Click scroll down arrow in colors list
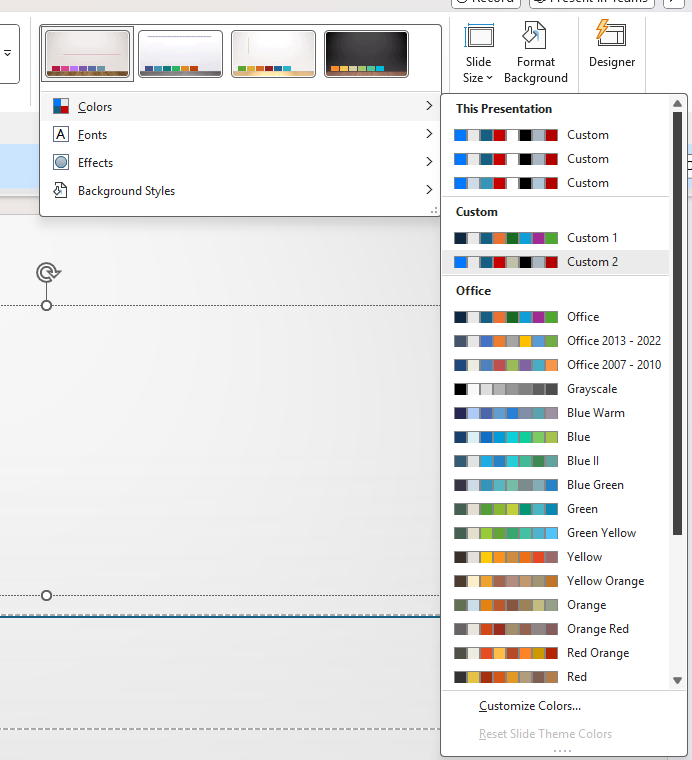This screenshot has width=692, height=760. coord(677,680)
